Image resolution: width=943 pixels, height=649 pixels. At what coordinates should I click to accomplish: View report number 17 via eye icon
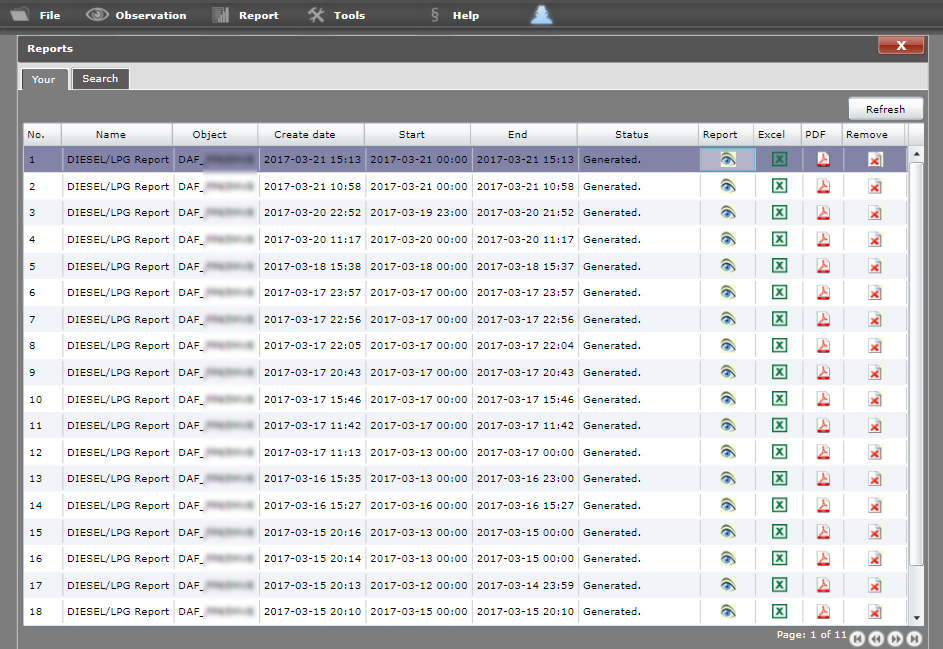coord(727,585)
